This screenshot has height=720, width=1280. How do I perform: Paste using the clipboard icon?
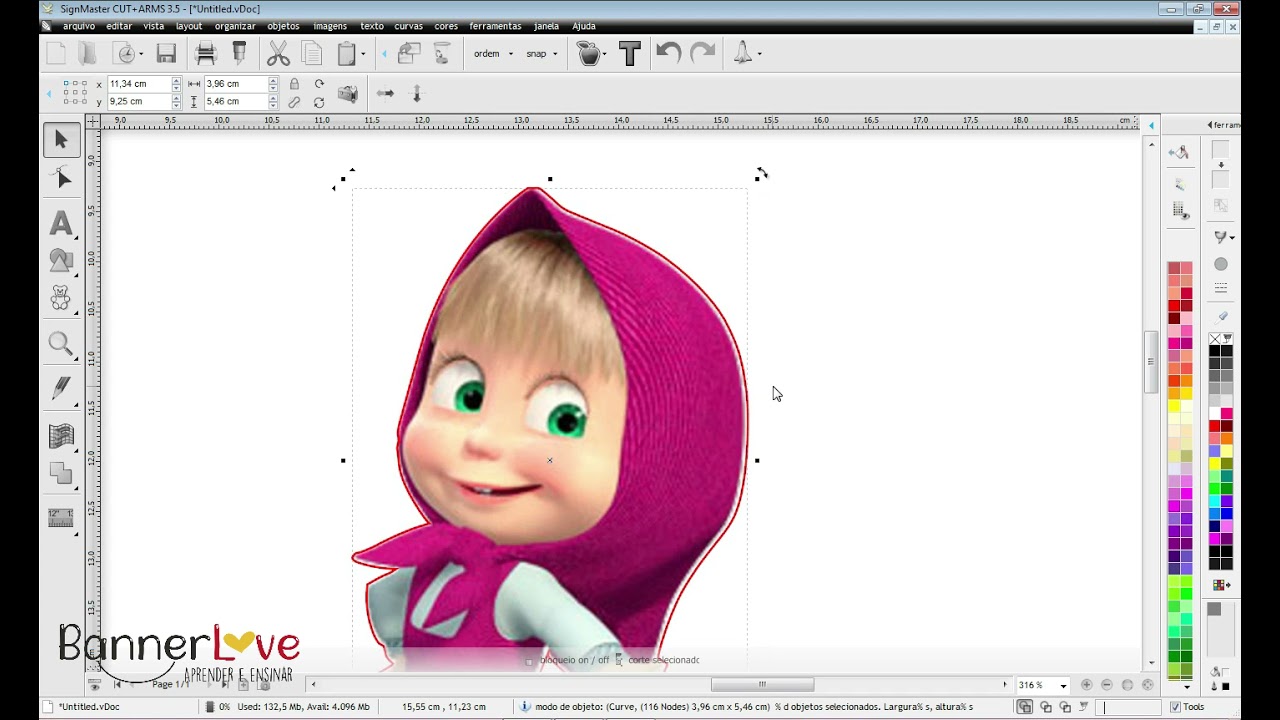click(346, 54)
